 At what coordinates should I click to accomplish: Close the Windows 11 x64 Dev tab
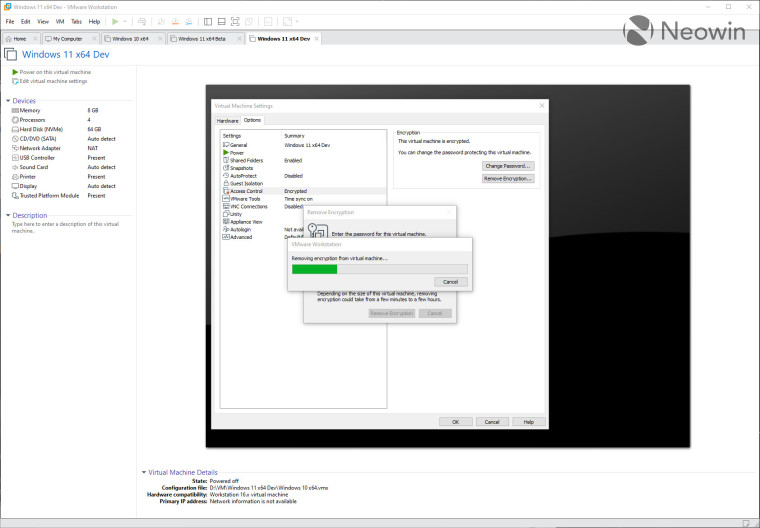point(317,39)
